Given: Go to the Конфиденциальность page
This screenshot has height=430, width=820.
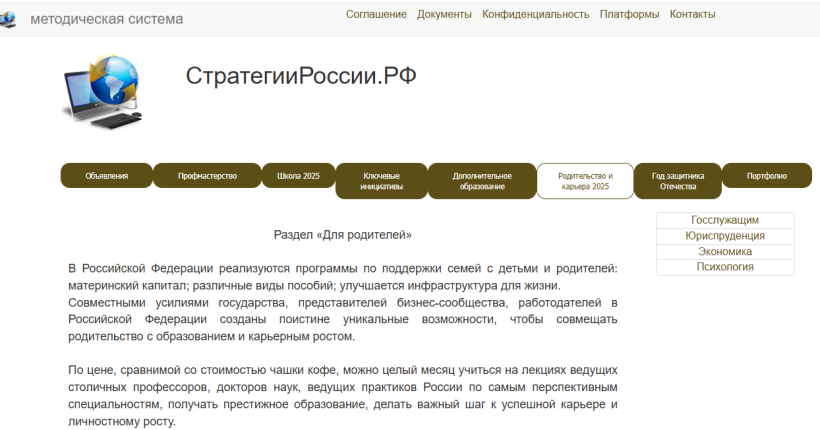Looking at the screenshot, I should coord(535,14).
